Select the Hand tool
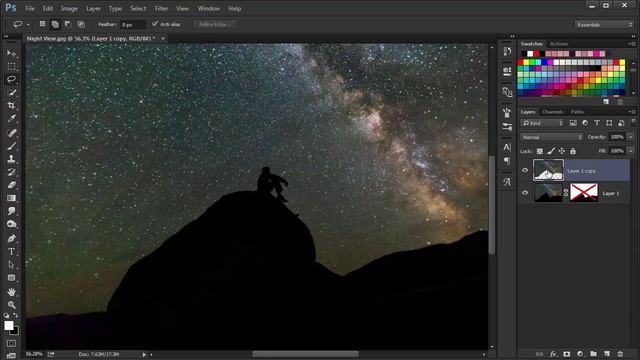This screenshot has width=640, height=360. pos(11,292)
